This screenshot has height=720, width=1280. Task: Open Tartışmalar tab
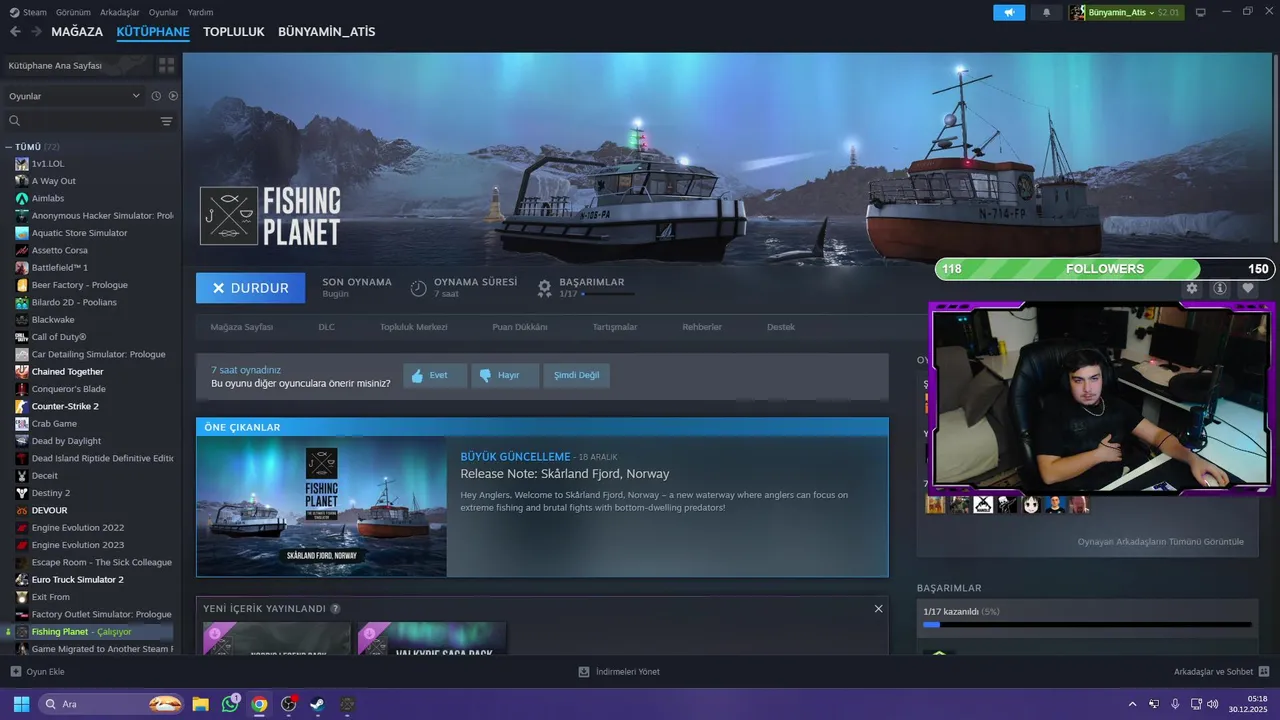click(615, 327)
